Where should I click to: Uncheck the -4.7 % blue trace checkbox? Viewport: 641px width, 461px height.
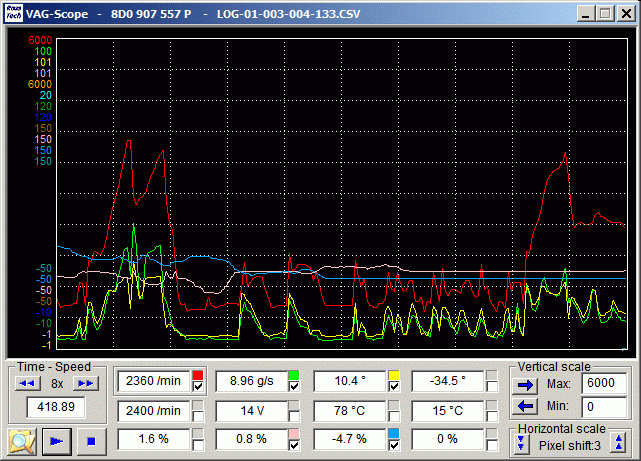coord(394,445)
